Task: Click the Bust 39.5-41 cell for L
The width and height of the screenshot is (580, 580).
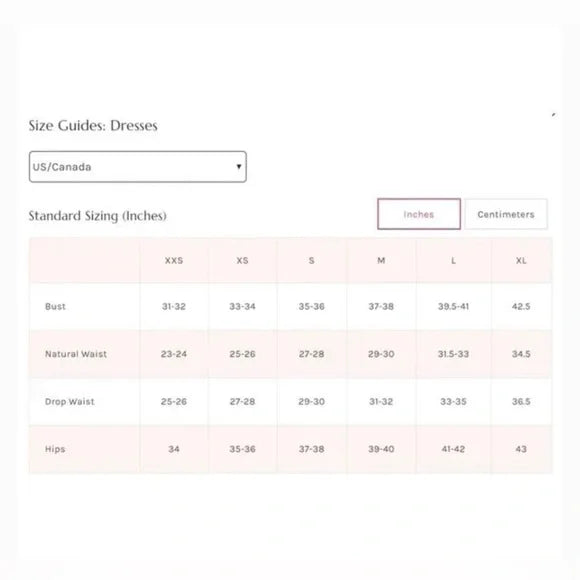Action: point(453,306)
